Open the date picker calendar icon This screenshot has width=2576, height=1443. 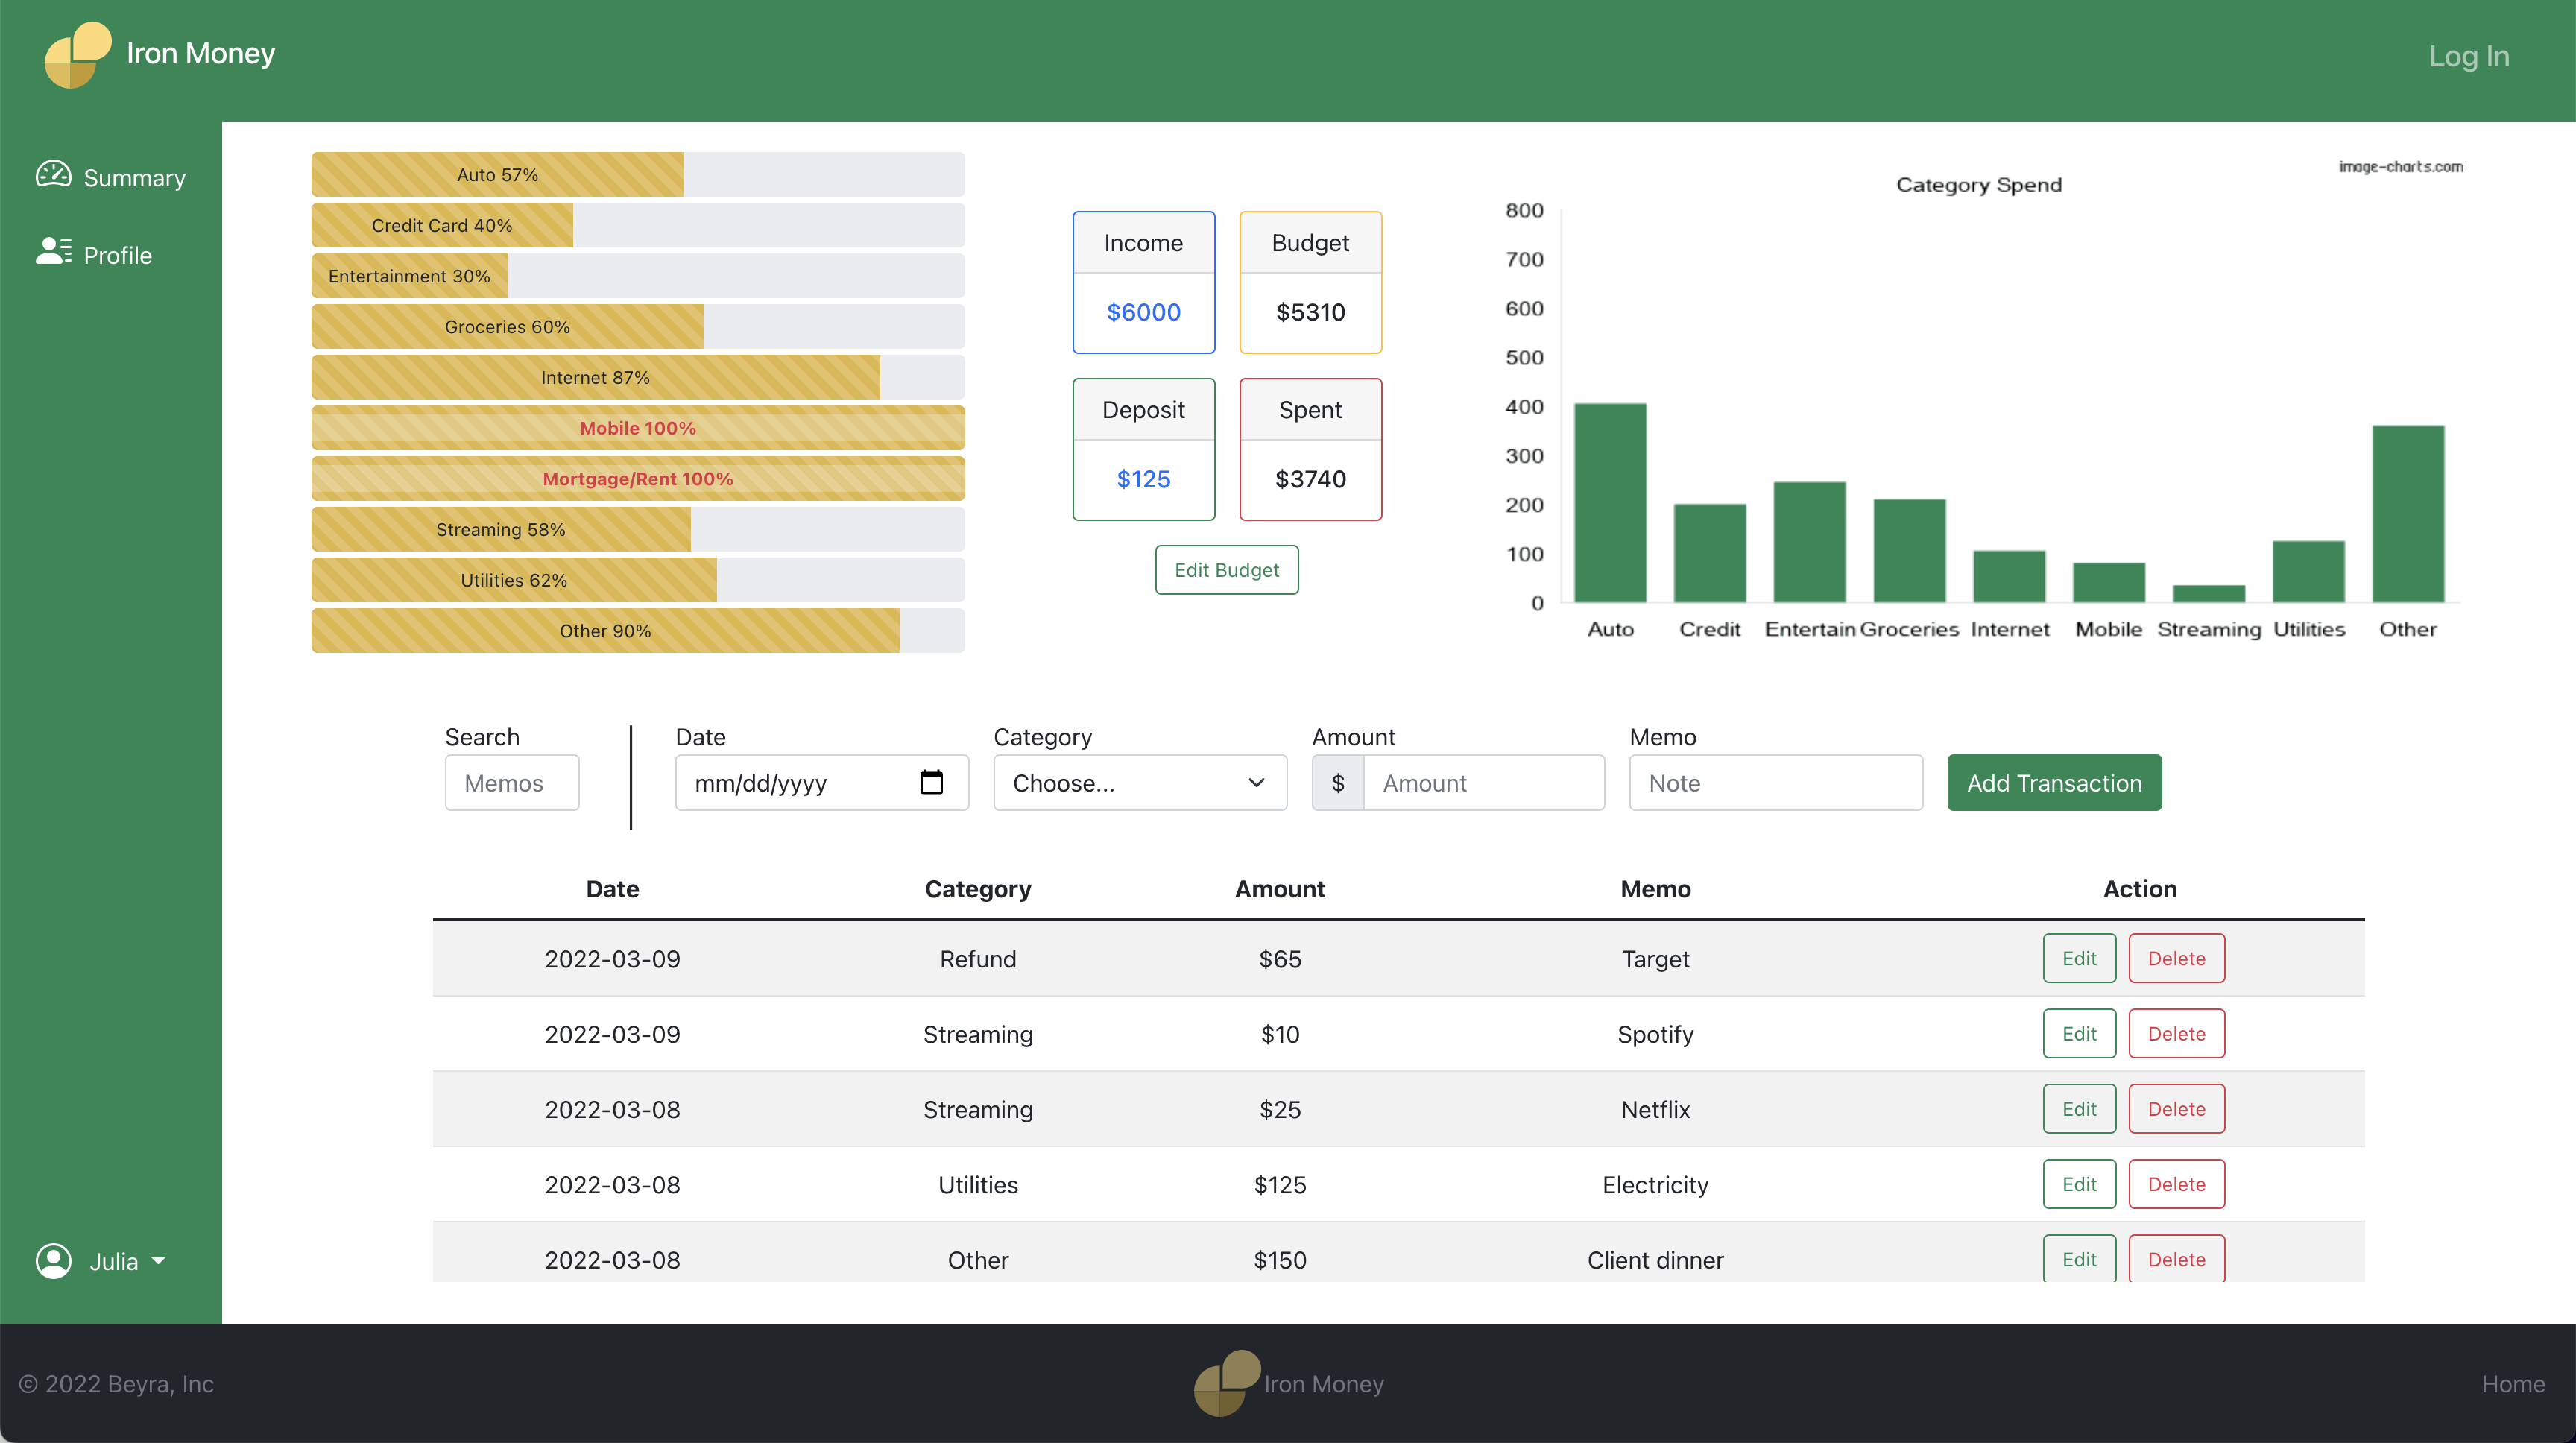[931, 782]
